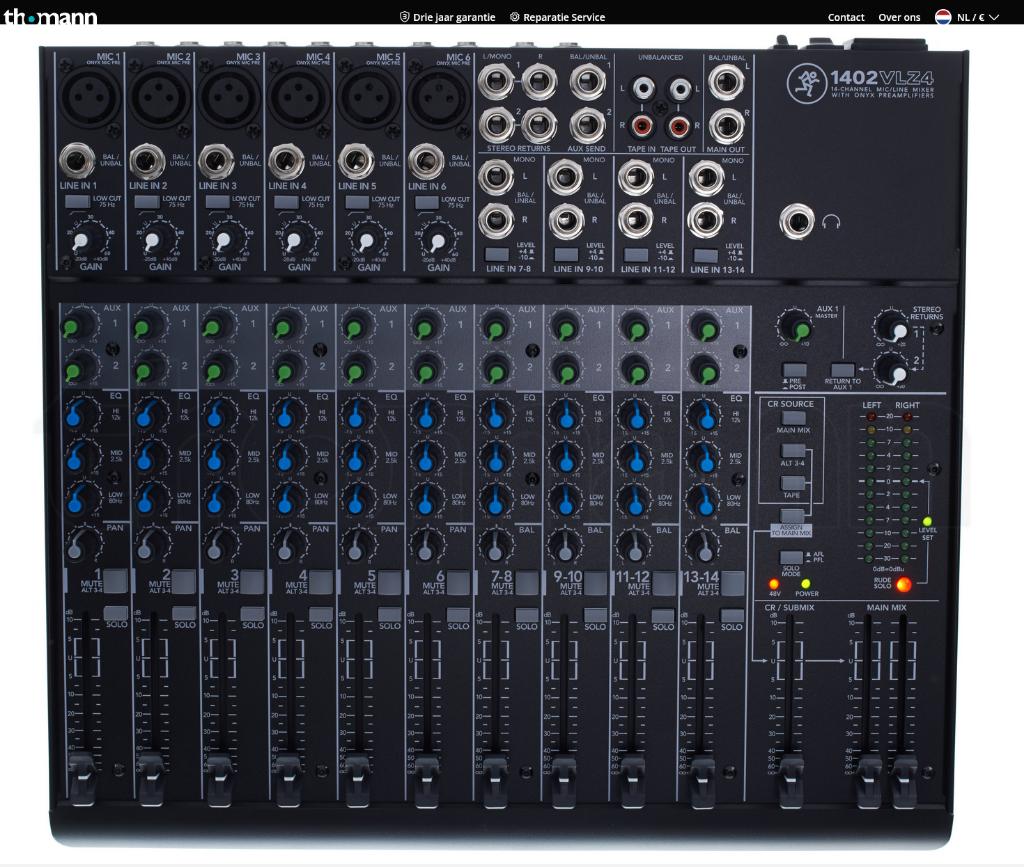Image resolution: width=1024 pixels, height=867 pixels.
Task: Click the Netherlands flag icon
Action: [x=942, y=17]
